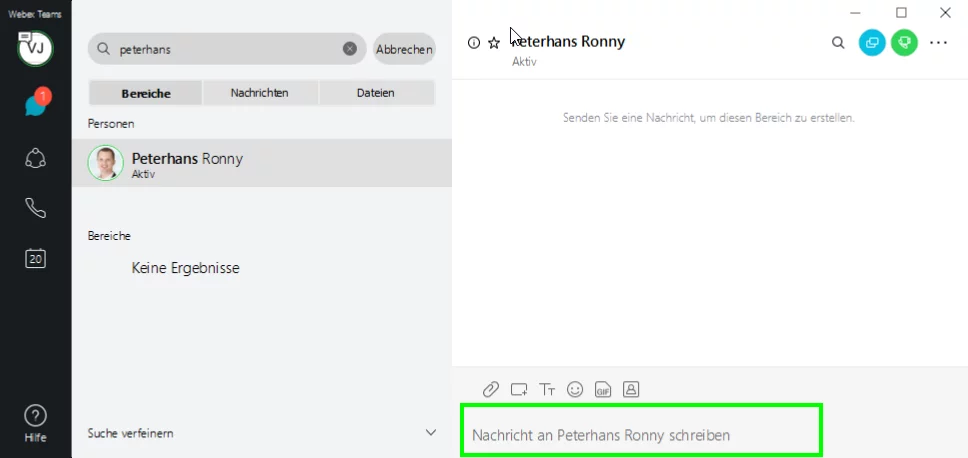Expand the Suche verfeinern chevron
The height and width of the screenshot is (458, 968).
click(431, 433)
